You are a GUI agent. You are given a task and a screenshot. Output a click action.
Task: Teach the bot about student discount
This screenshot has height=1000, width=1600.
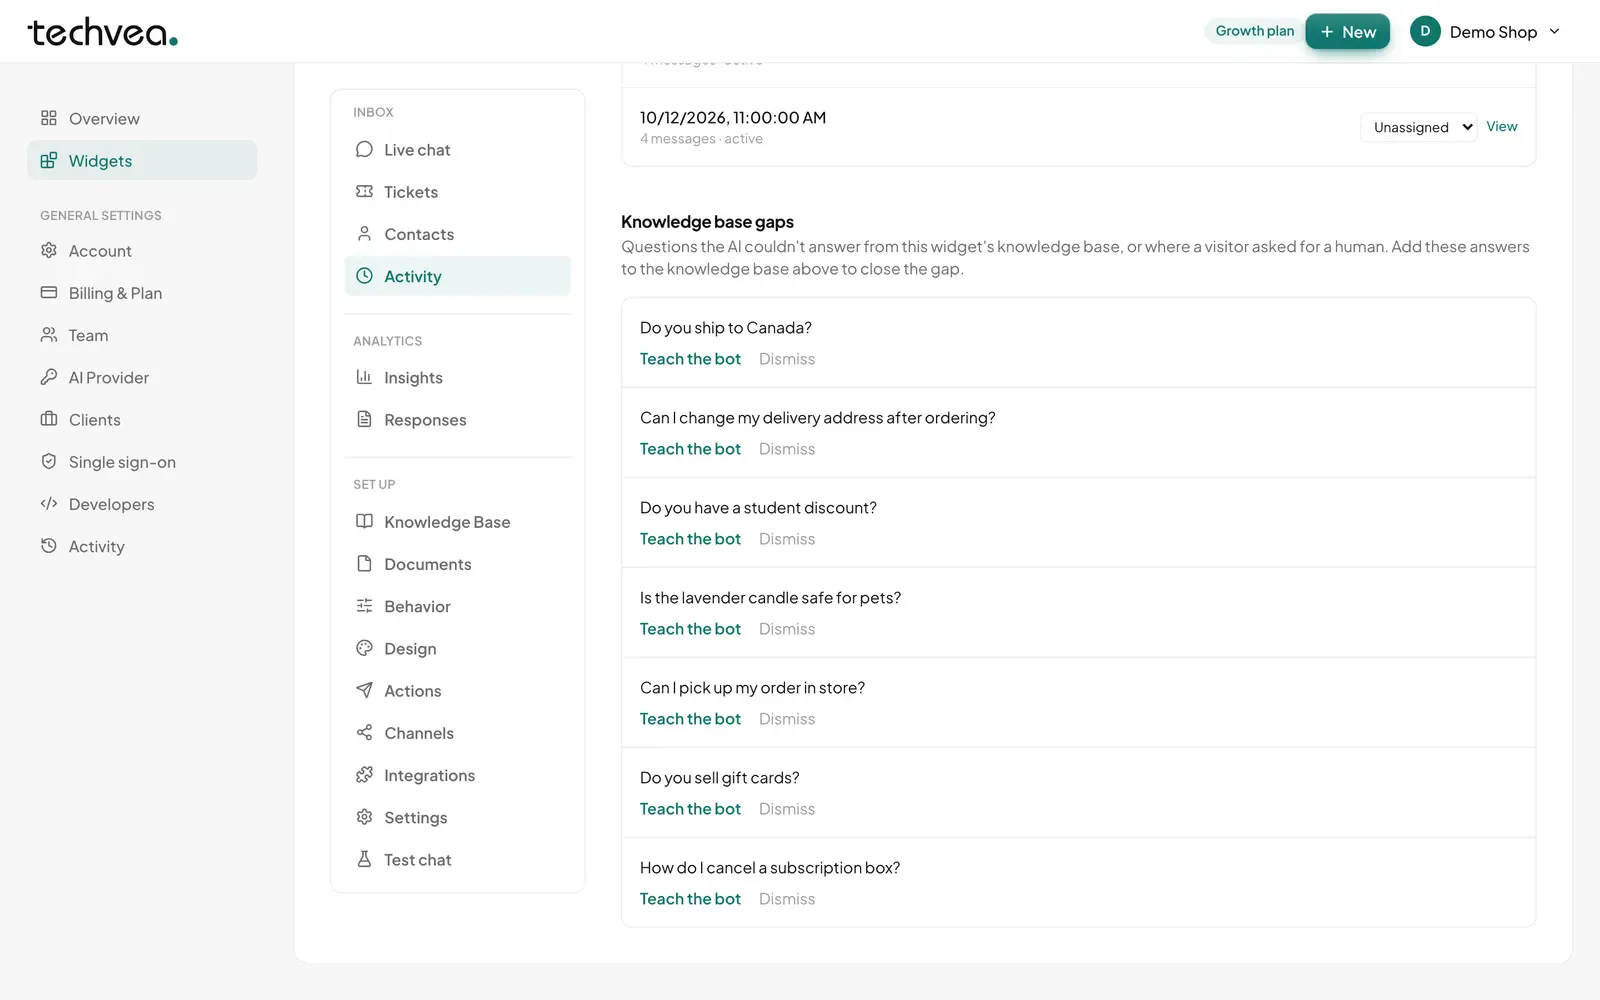pos(690,539)
